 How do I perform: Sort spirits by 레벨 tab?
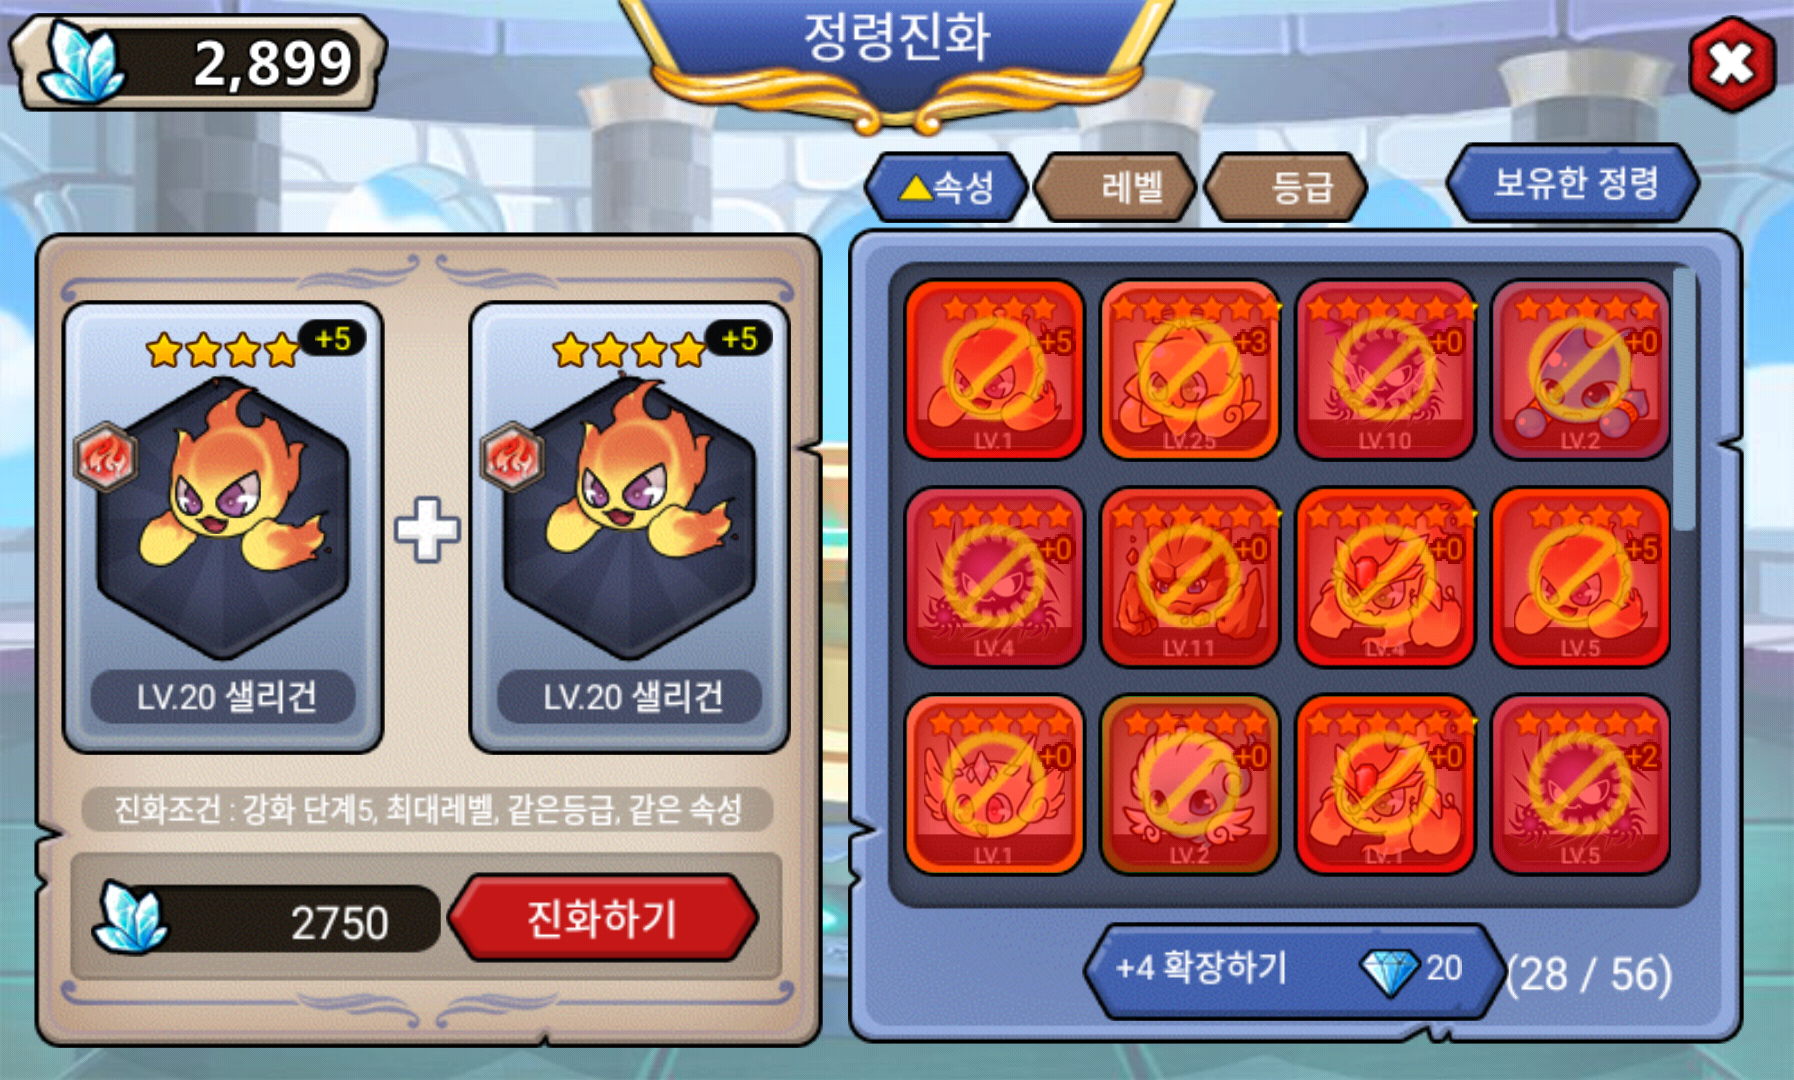click(1115, 187)
